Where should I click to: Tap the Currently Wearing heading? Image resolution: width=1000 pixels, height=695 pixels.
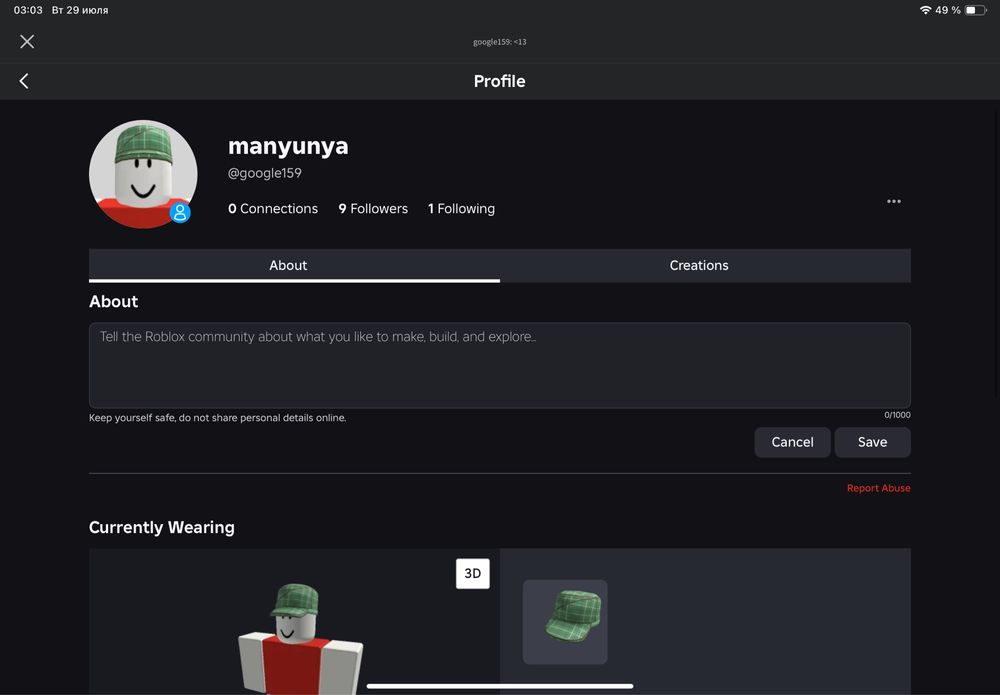coord(162,527)
